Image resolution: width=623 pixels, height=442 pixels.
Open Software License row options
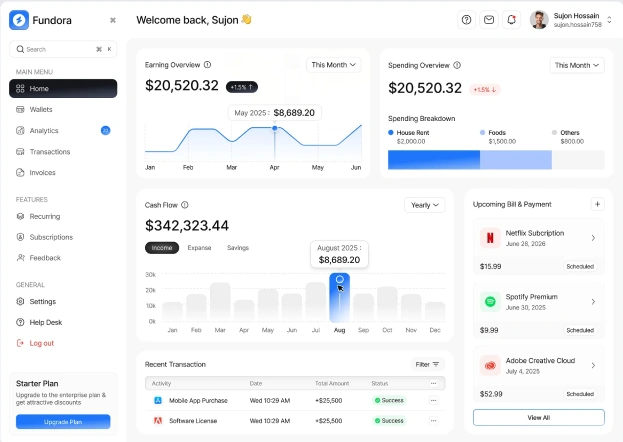point(433,421)
